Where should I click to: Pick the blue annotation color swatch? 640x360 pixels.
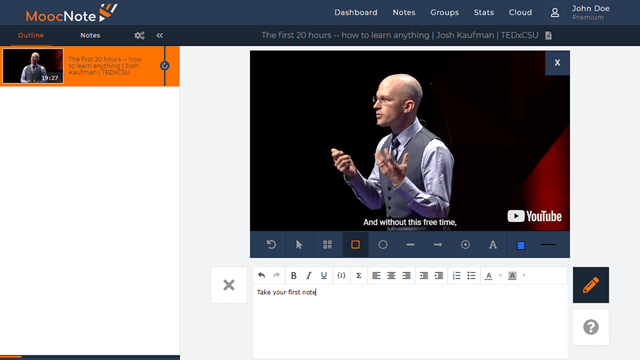coord(521,245)
